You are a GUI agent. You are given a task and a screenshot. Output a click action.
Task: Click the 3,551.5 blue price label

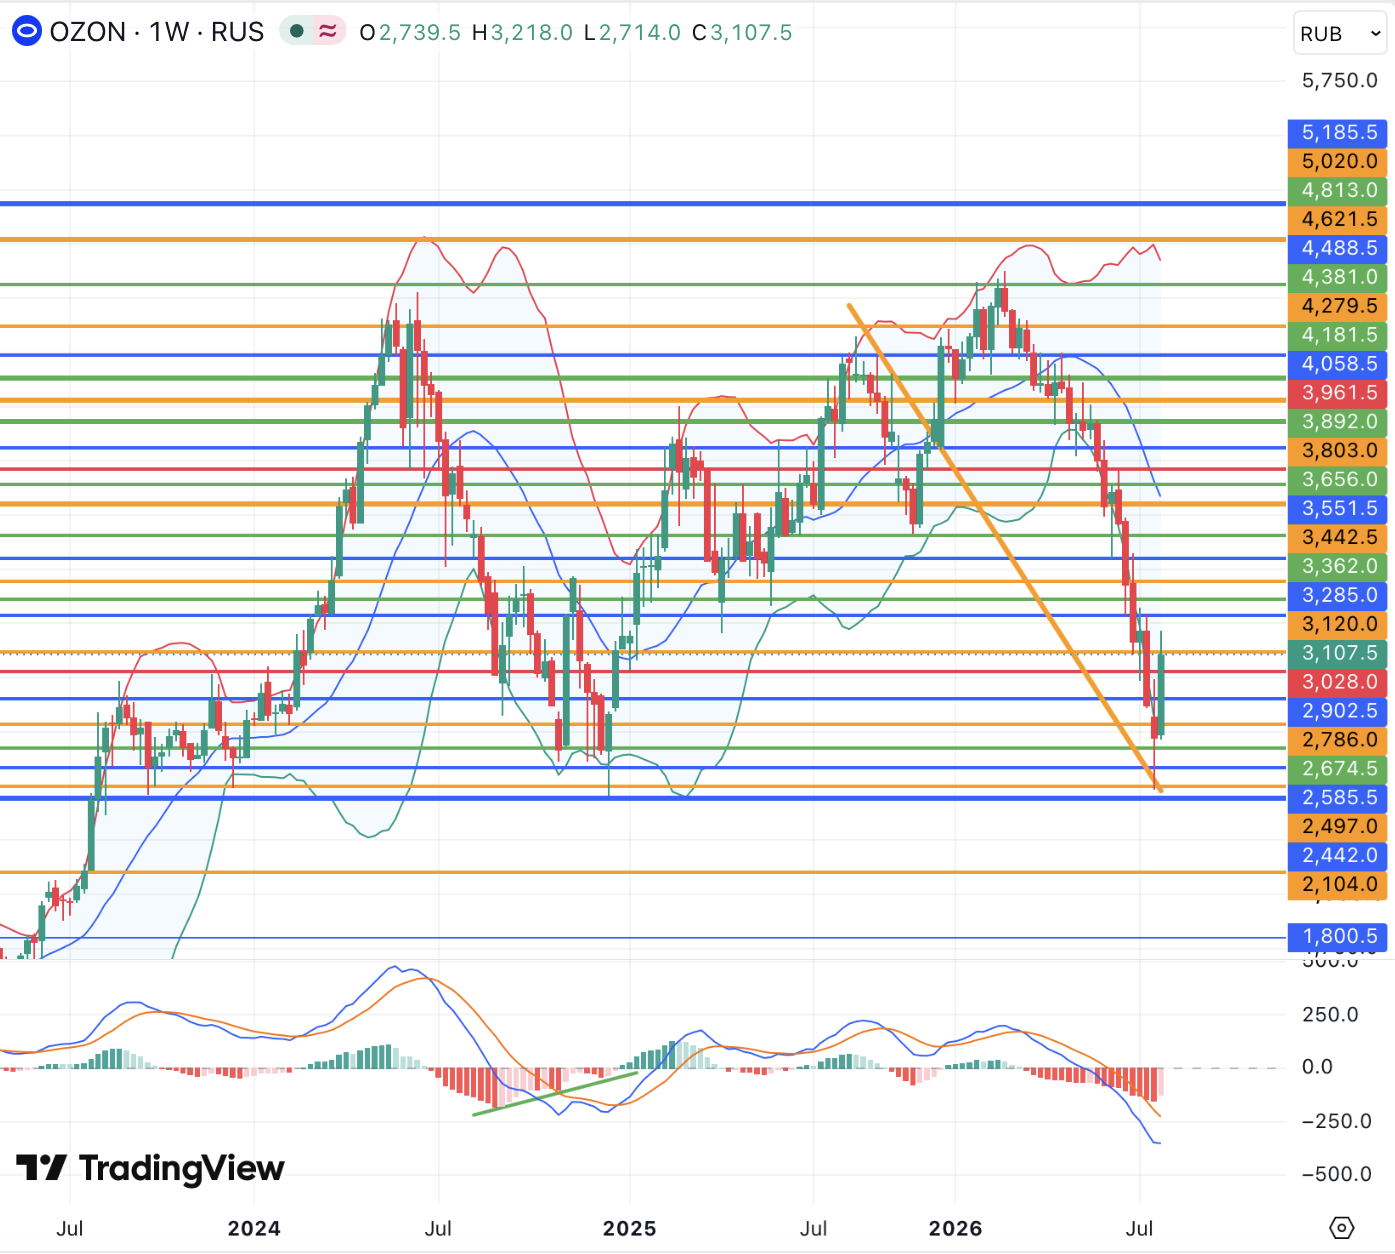point(1339,509)
